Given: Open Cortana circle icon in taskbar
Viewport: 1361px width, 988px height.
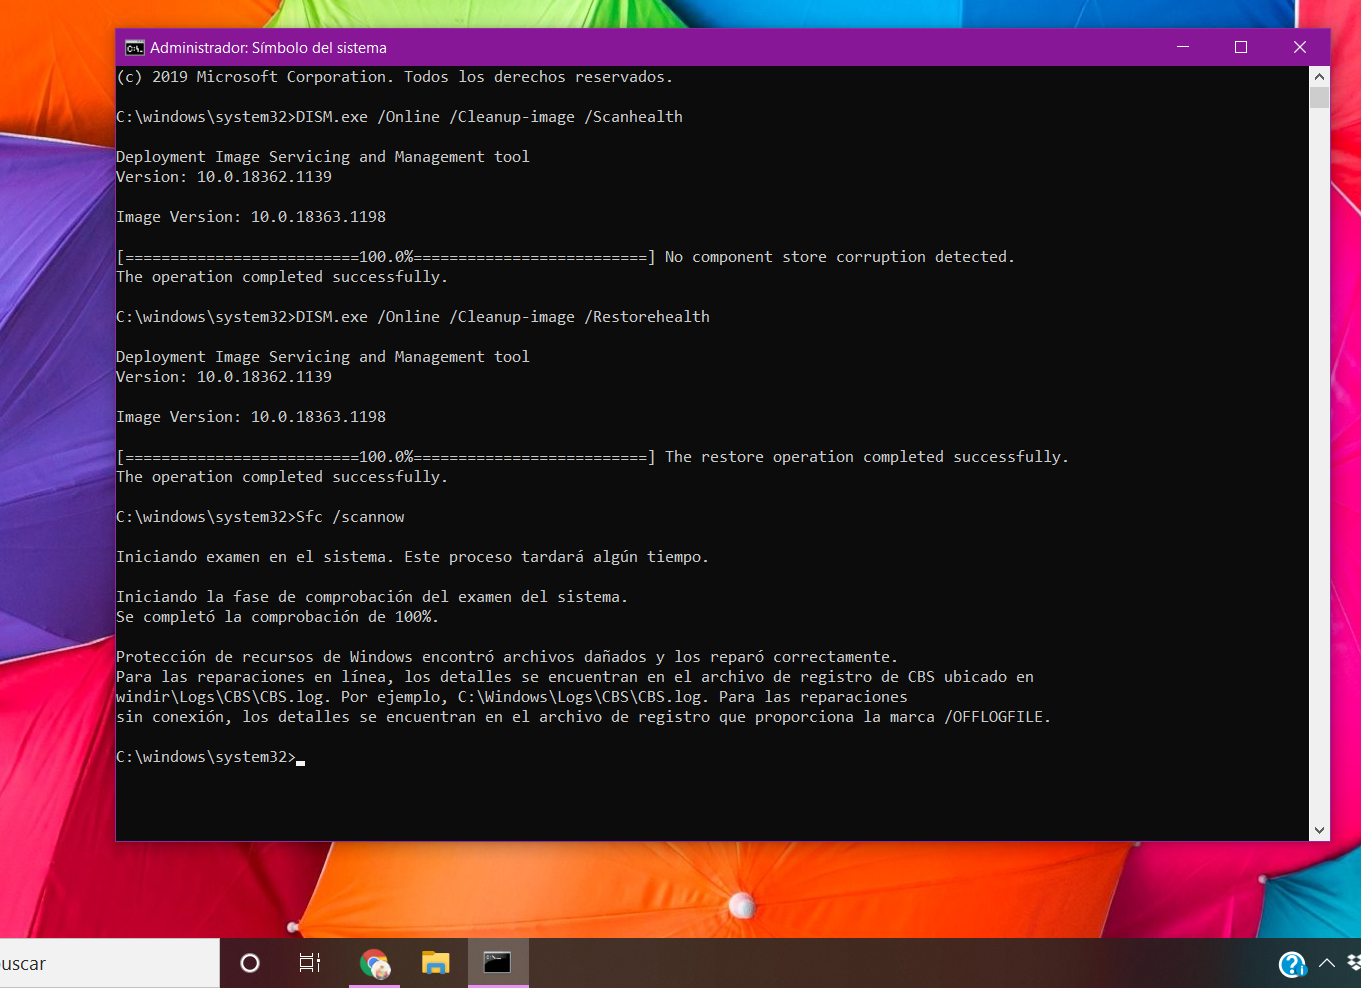Looking at the screenshot, I should click(250, 963).
